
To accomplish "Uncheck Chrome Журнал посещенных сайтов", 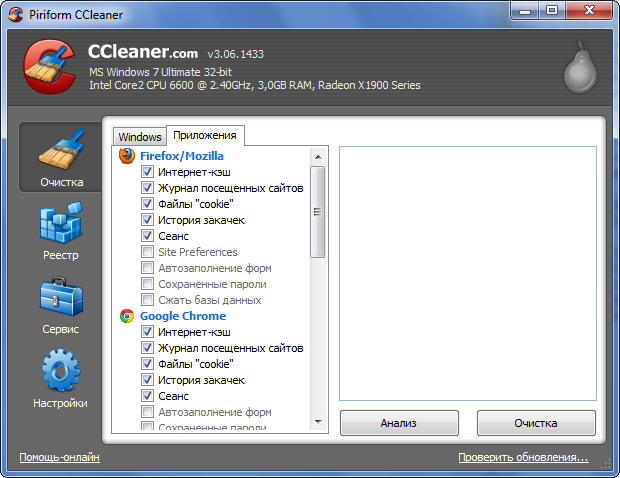I will tap(147, 348).
